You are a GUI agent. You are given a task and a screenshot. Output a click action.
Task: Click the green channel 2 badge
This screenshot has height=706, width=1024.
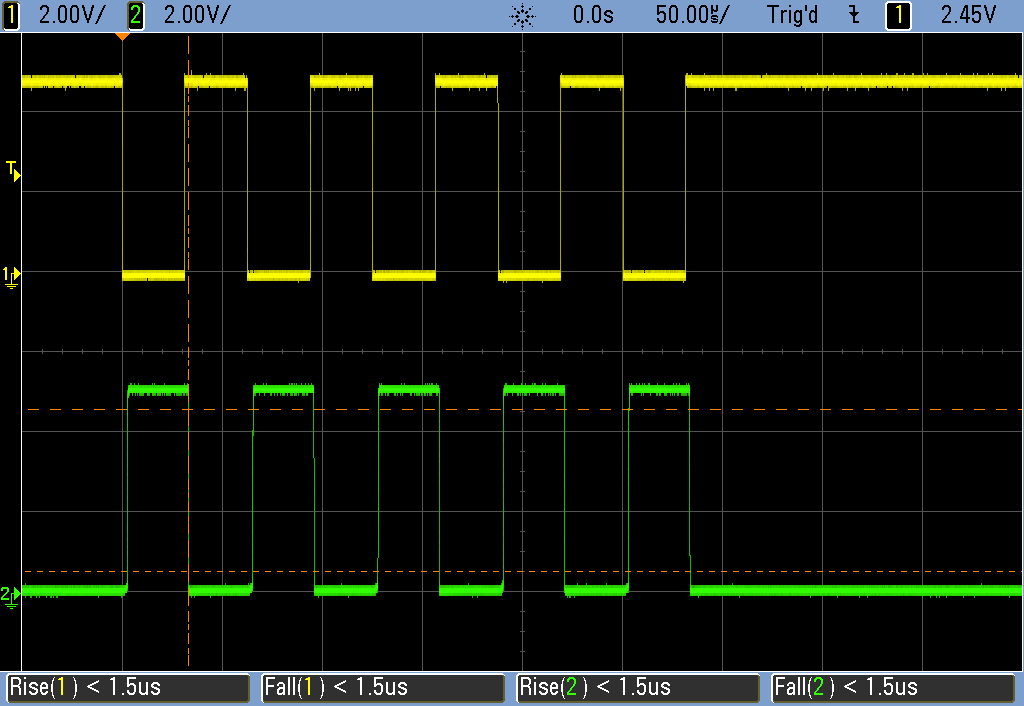click(136, 15)
